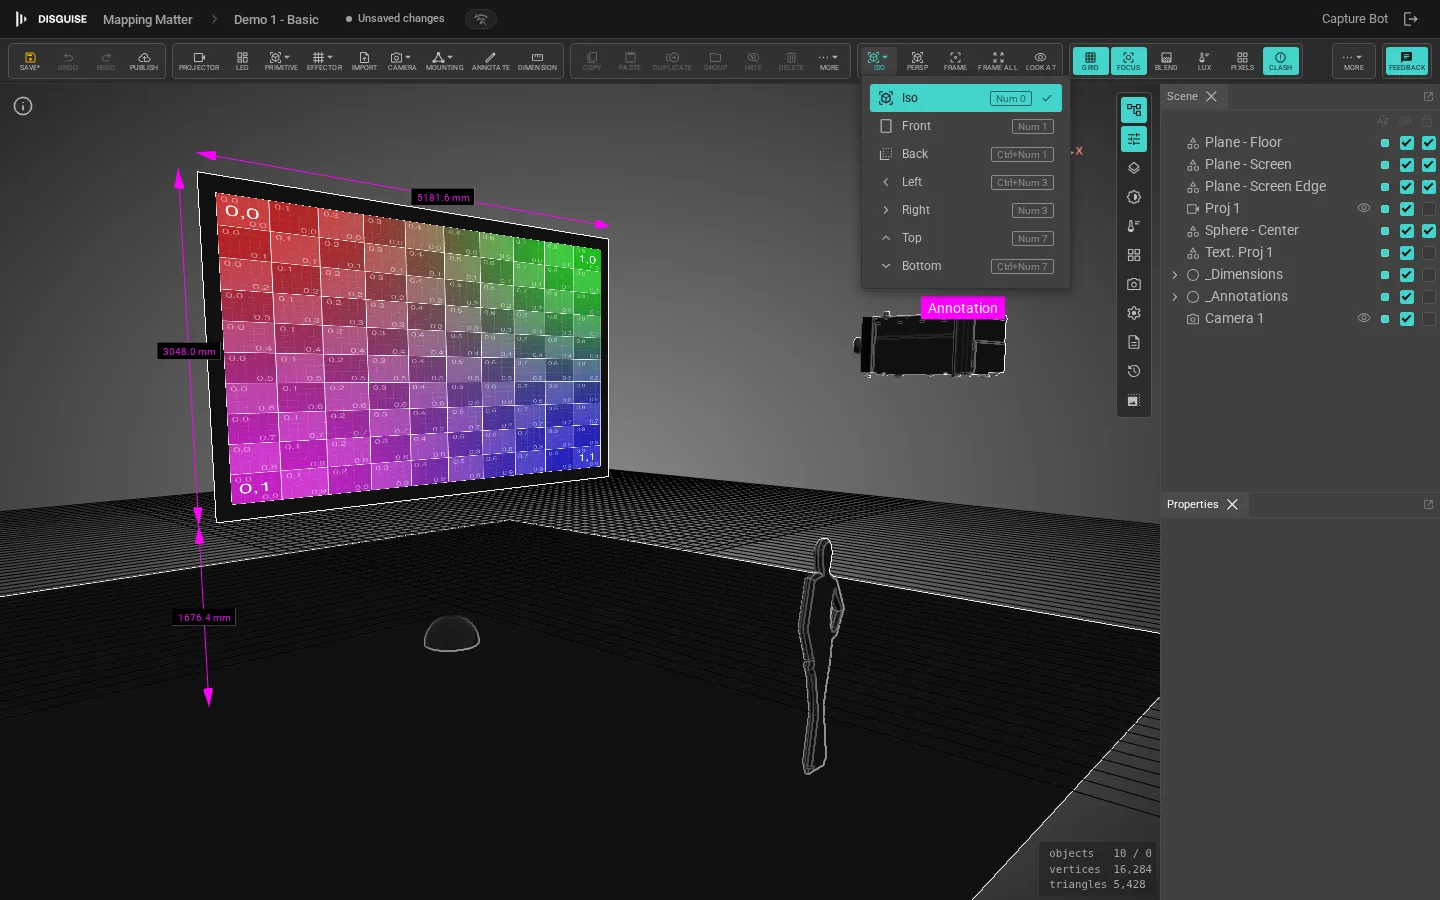Click Frame All
Viewport: 1440px width, 900px height.
click(x=997, y=61)
